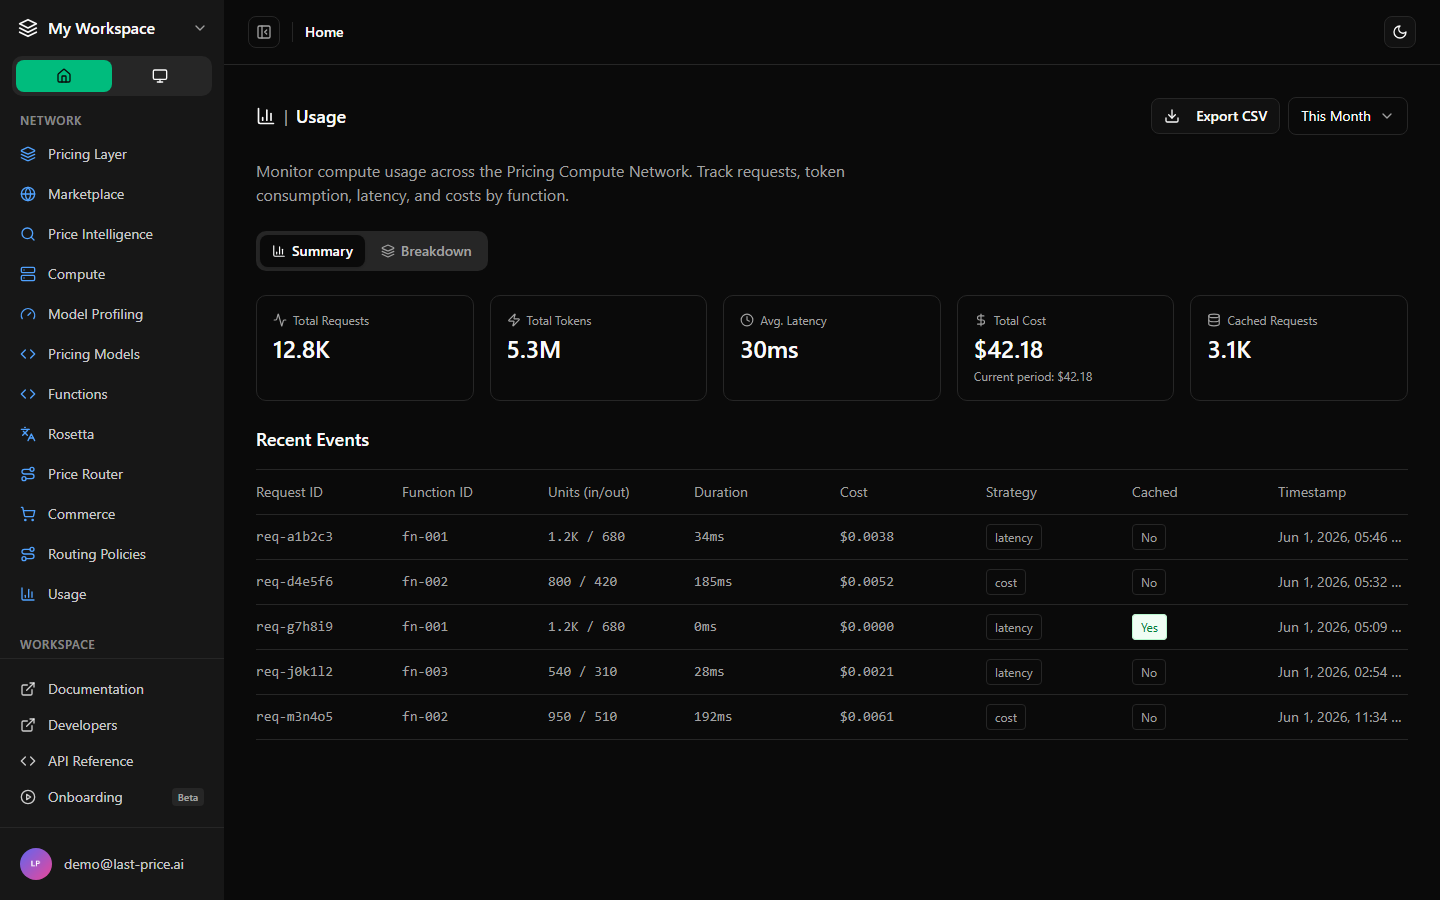The height and width of the screenshot is (900, 1440).
Task: Expand the My Workspace switcher chevron
Action: coord(200,28)
